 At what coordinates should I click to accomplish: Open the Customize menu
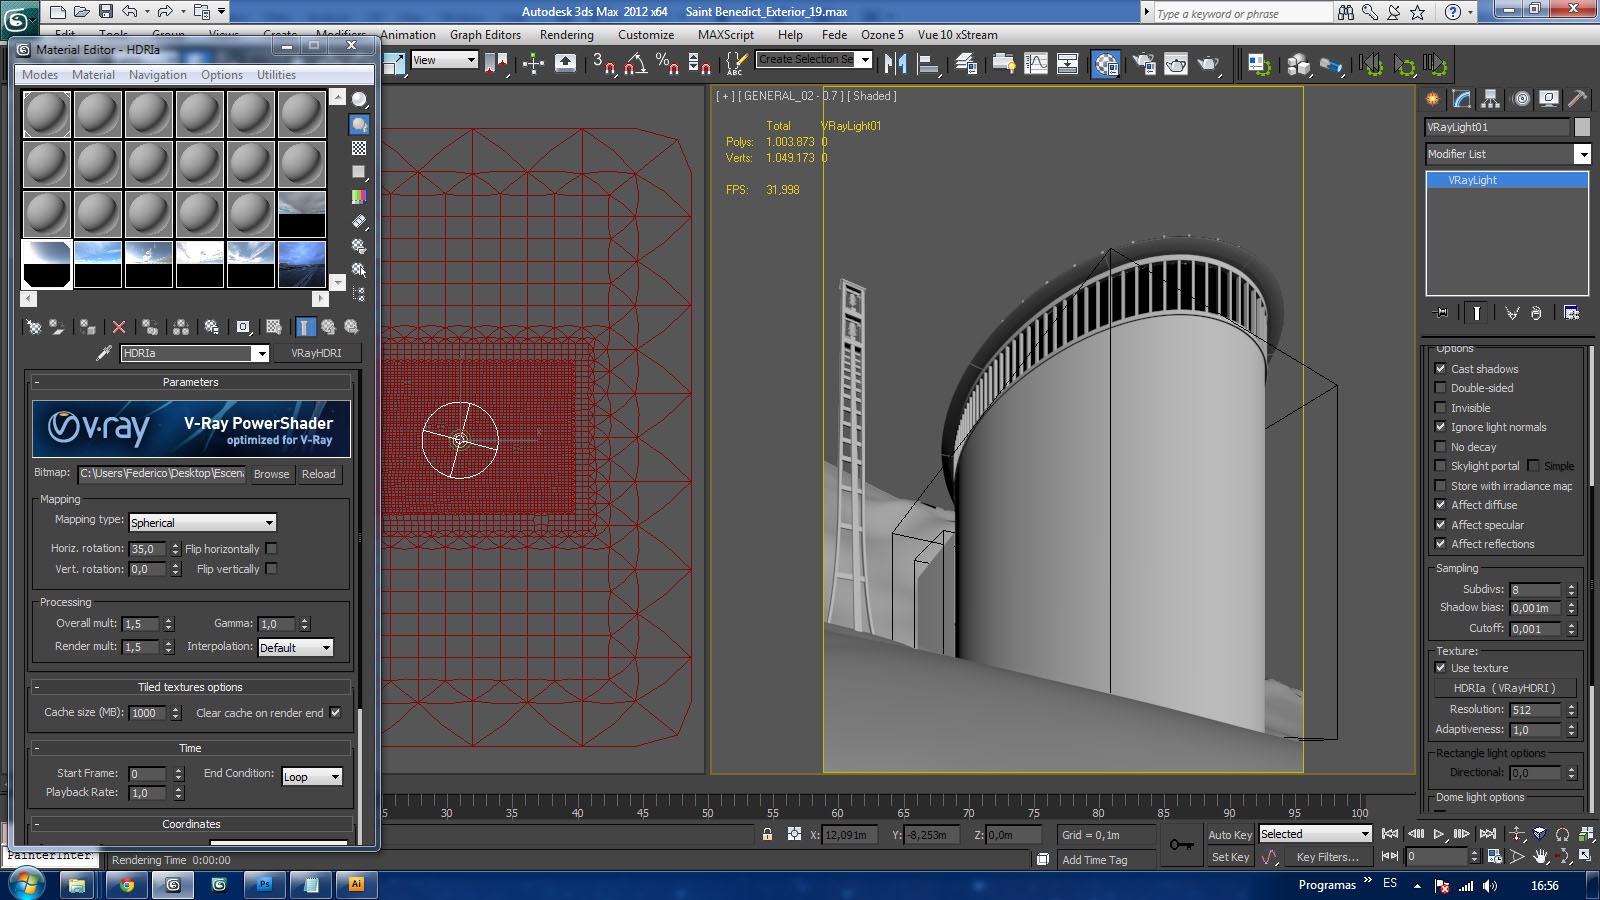(646, 35)
